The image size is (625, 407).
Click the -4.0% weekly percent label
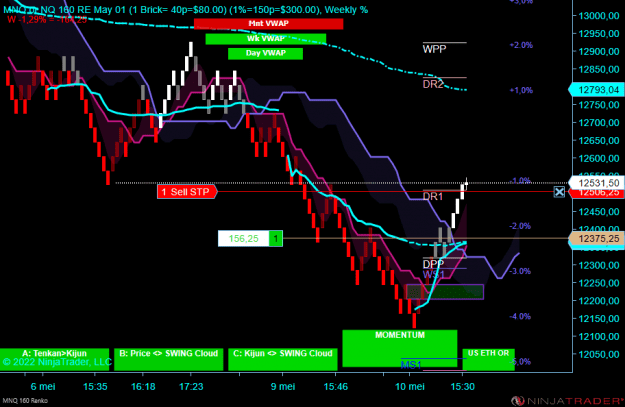tap(520, 317)
